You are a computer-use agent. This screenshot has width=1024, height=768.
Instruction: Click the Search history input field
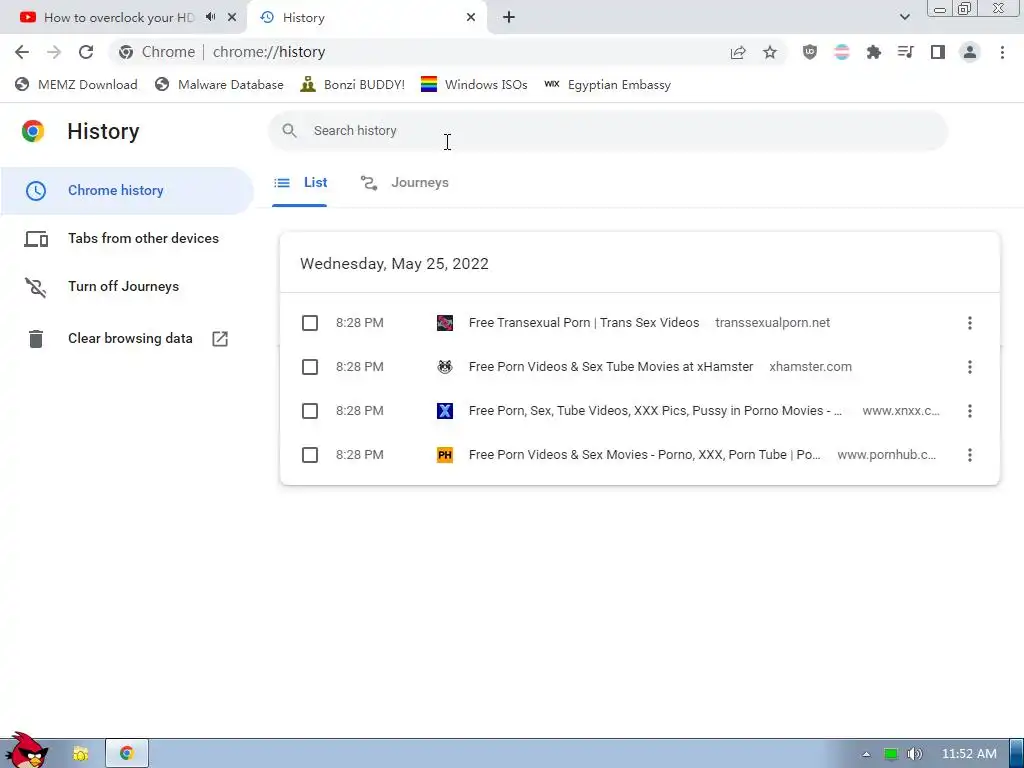(607, 131)
